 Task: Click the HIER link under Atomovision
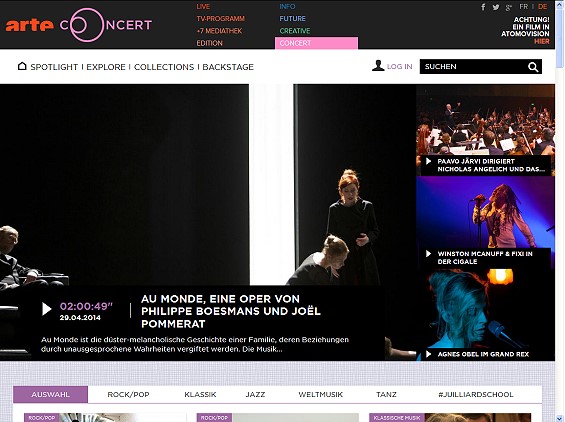(x=542, y=41)
